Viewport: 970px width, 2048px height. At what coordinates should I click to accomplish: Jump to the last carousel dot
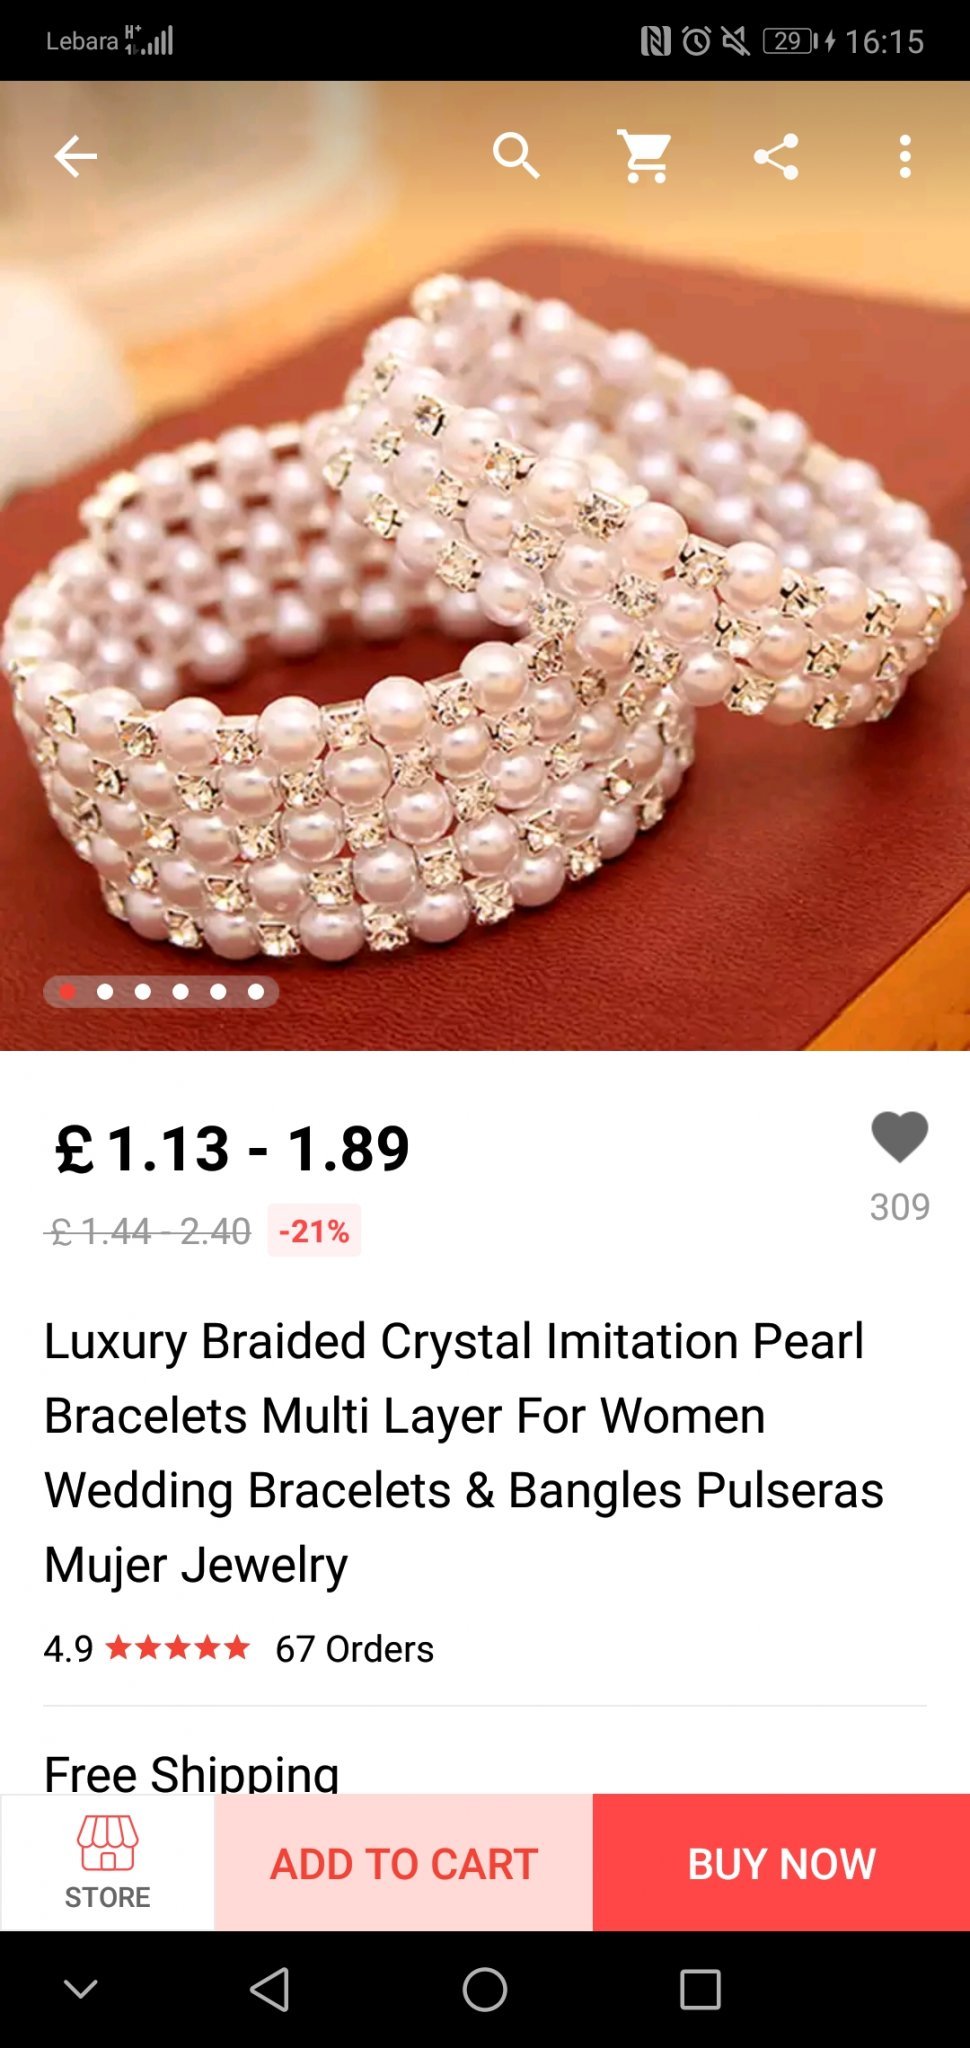(256, 992)
